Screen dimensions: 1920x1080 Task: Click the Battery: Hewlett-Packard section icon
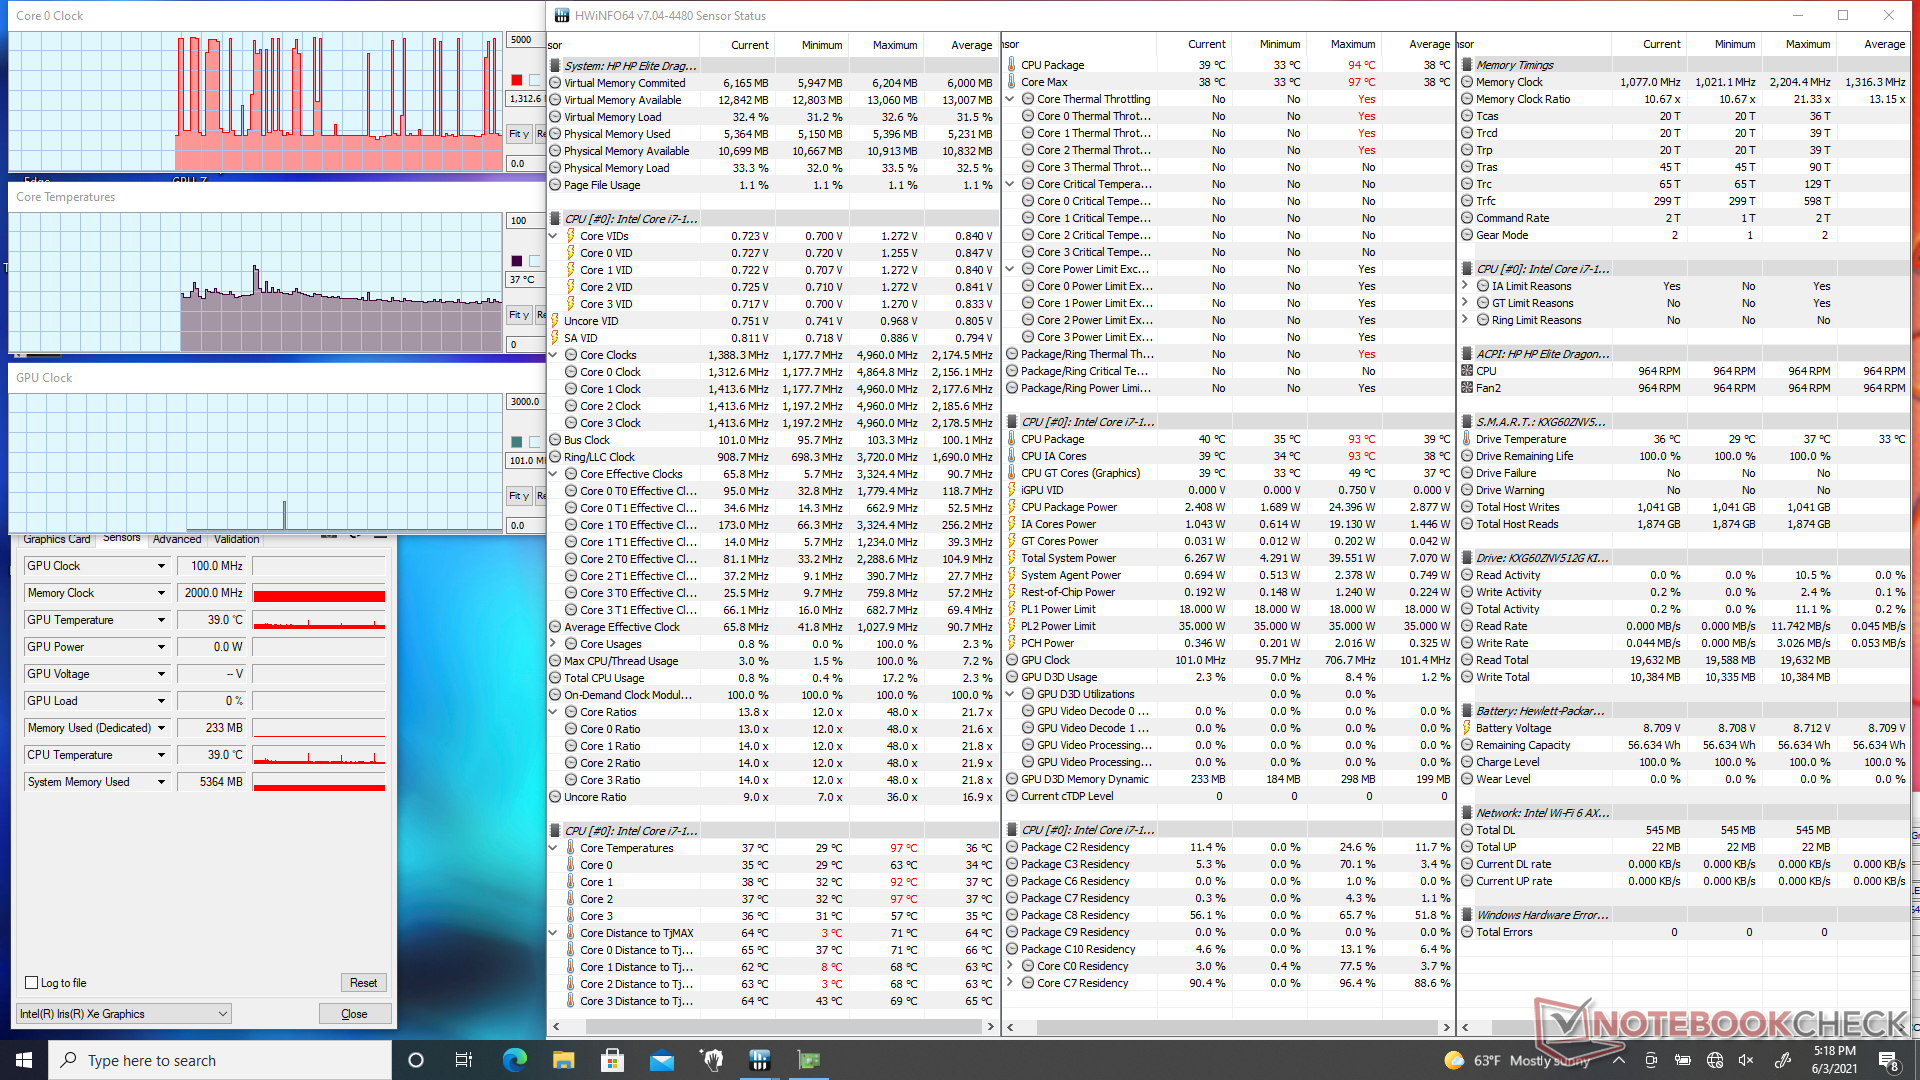[1467, 711]
